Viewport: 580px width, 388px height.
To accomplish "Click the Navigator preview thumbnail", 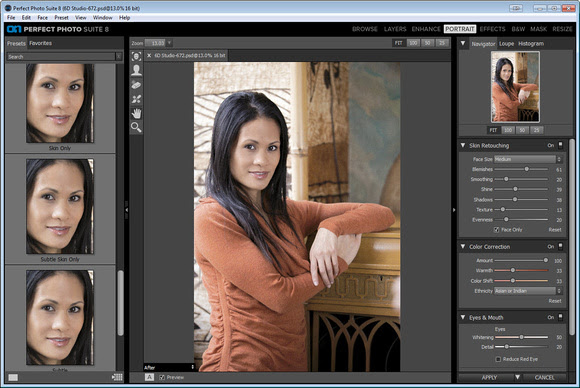I will tap(515, 87).
